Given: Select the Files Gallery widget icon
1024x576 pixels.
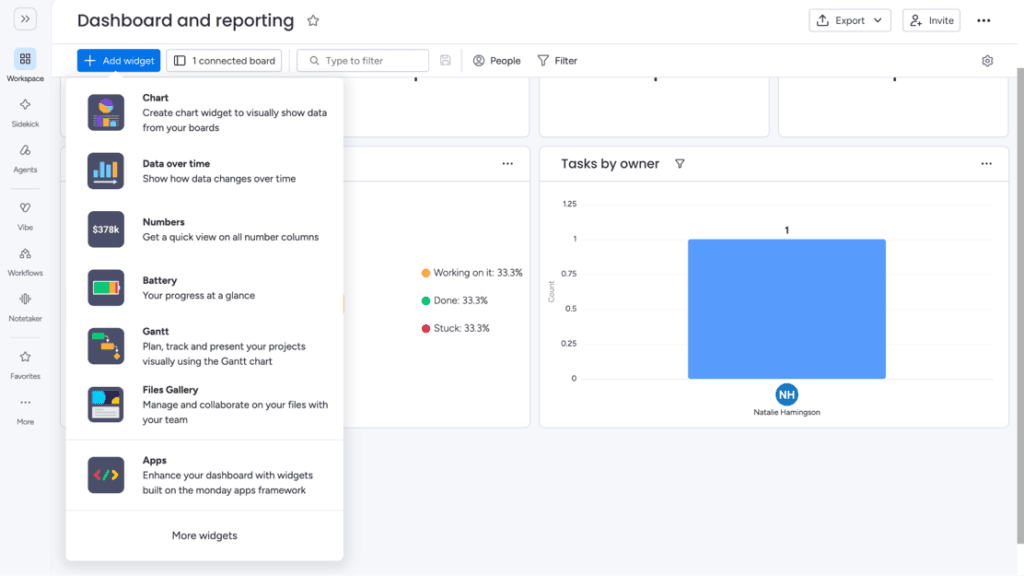Looking at the screenshot, I should click(x=106, y=404).
